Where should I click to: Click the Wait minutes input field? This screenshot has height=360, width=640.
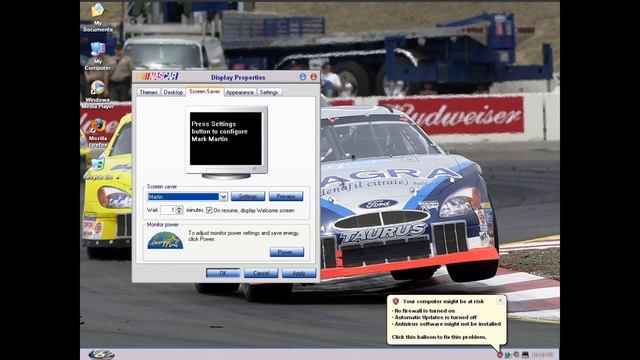(x=167, y=210)
